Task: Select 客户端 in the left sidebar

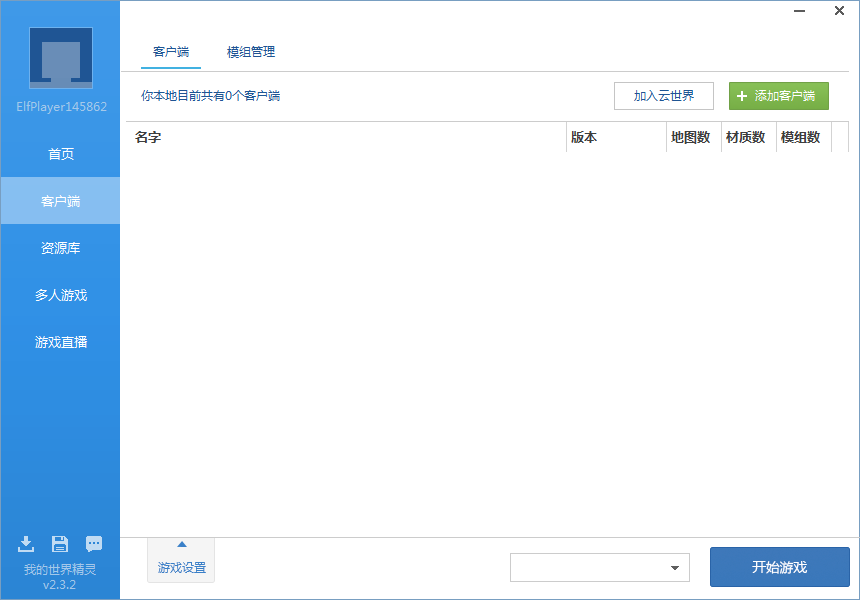Action: [60, 200]
